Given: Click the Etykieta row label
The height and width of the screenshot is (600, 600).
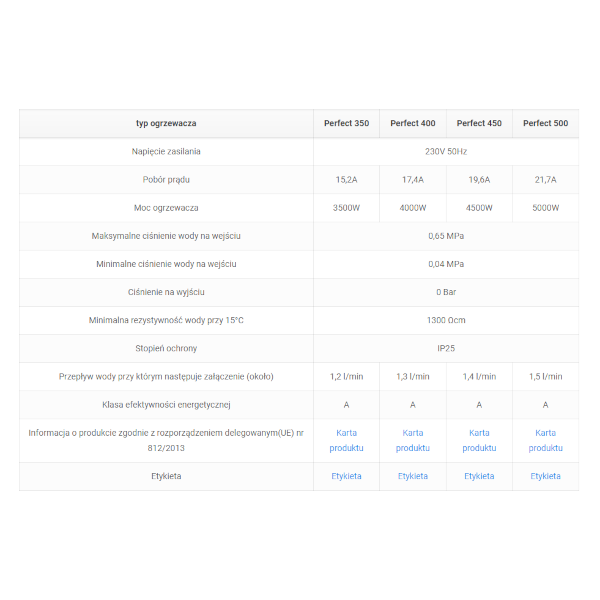Looking at the screenshot, I should 166,476.
